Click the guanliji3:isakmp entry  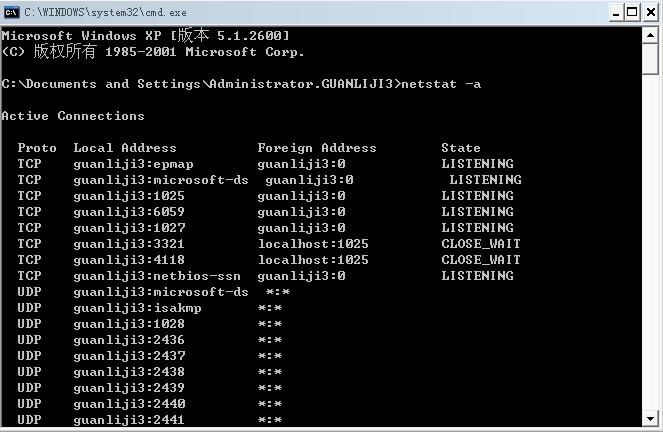coord(137,308)
